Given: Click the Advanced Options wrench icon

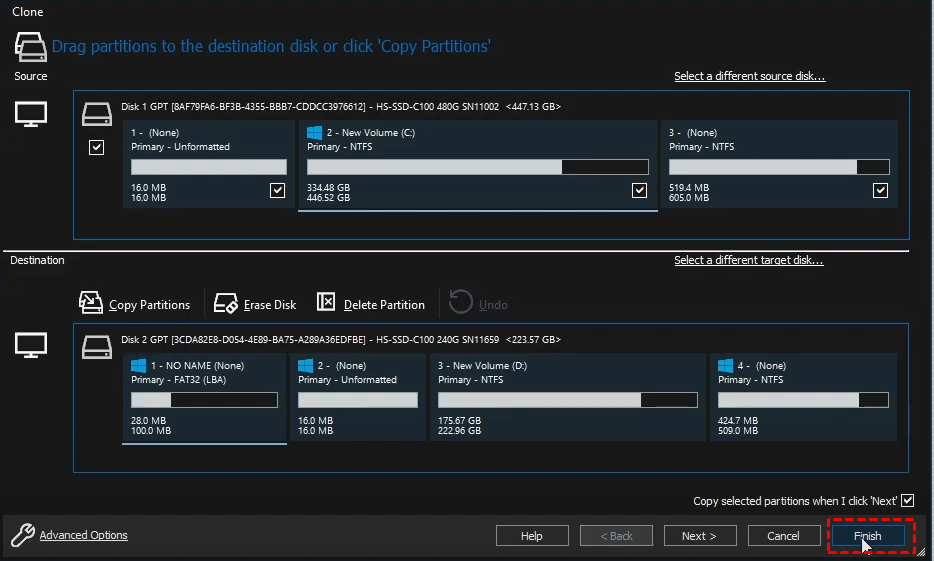Looking at the screenshot, I should tap(22, 535).
